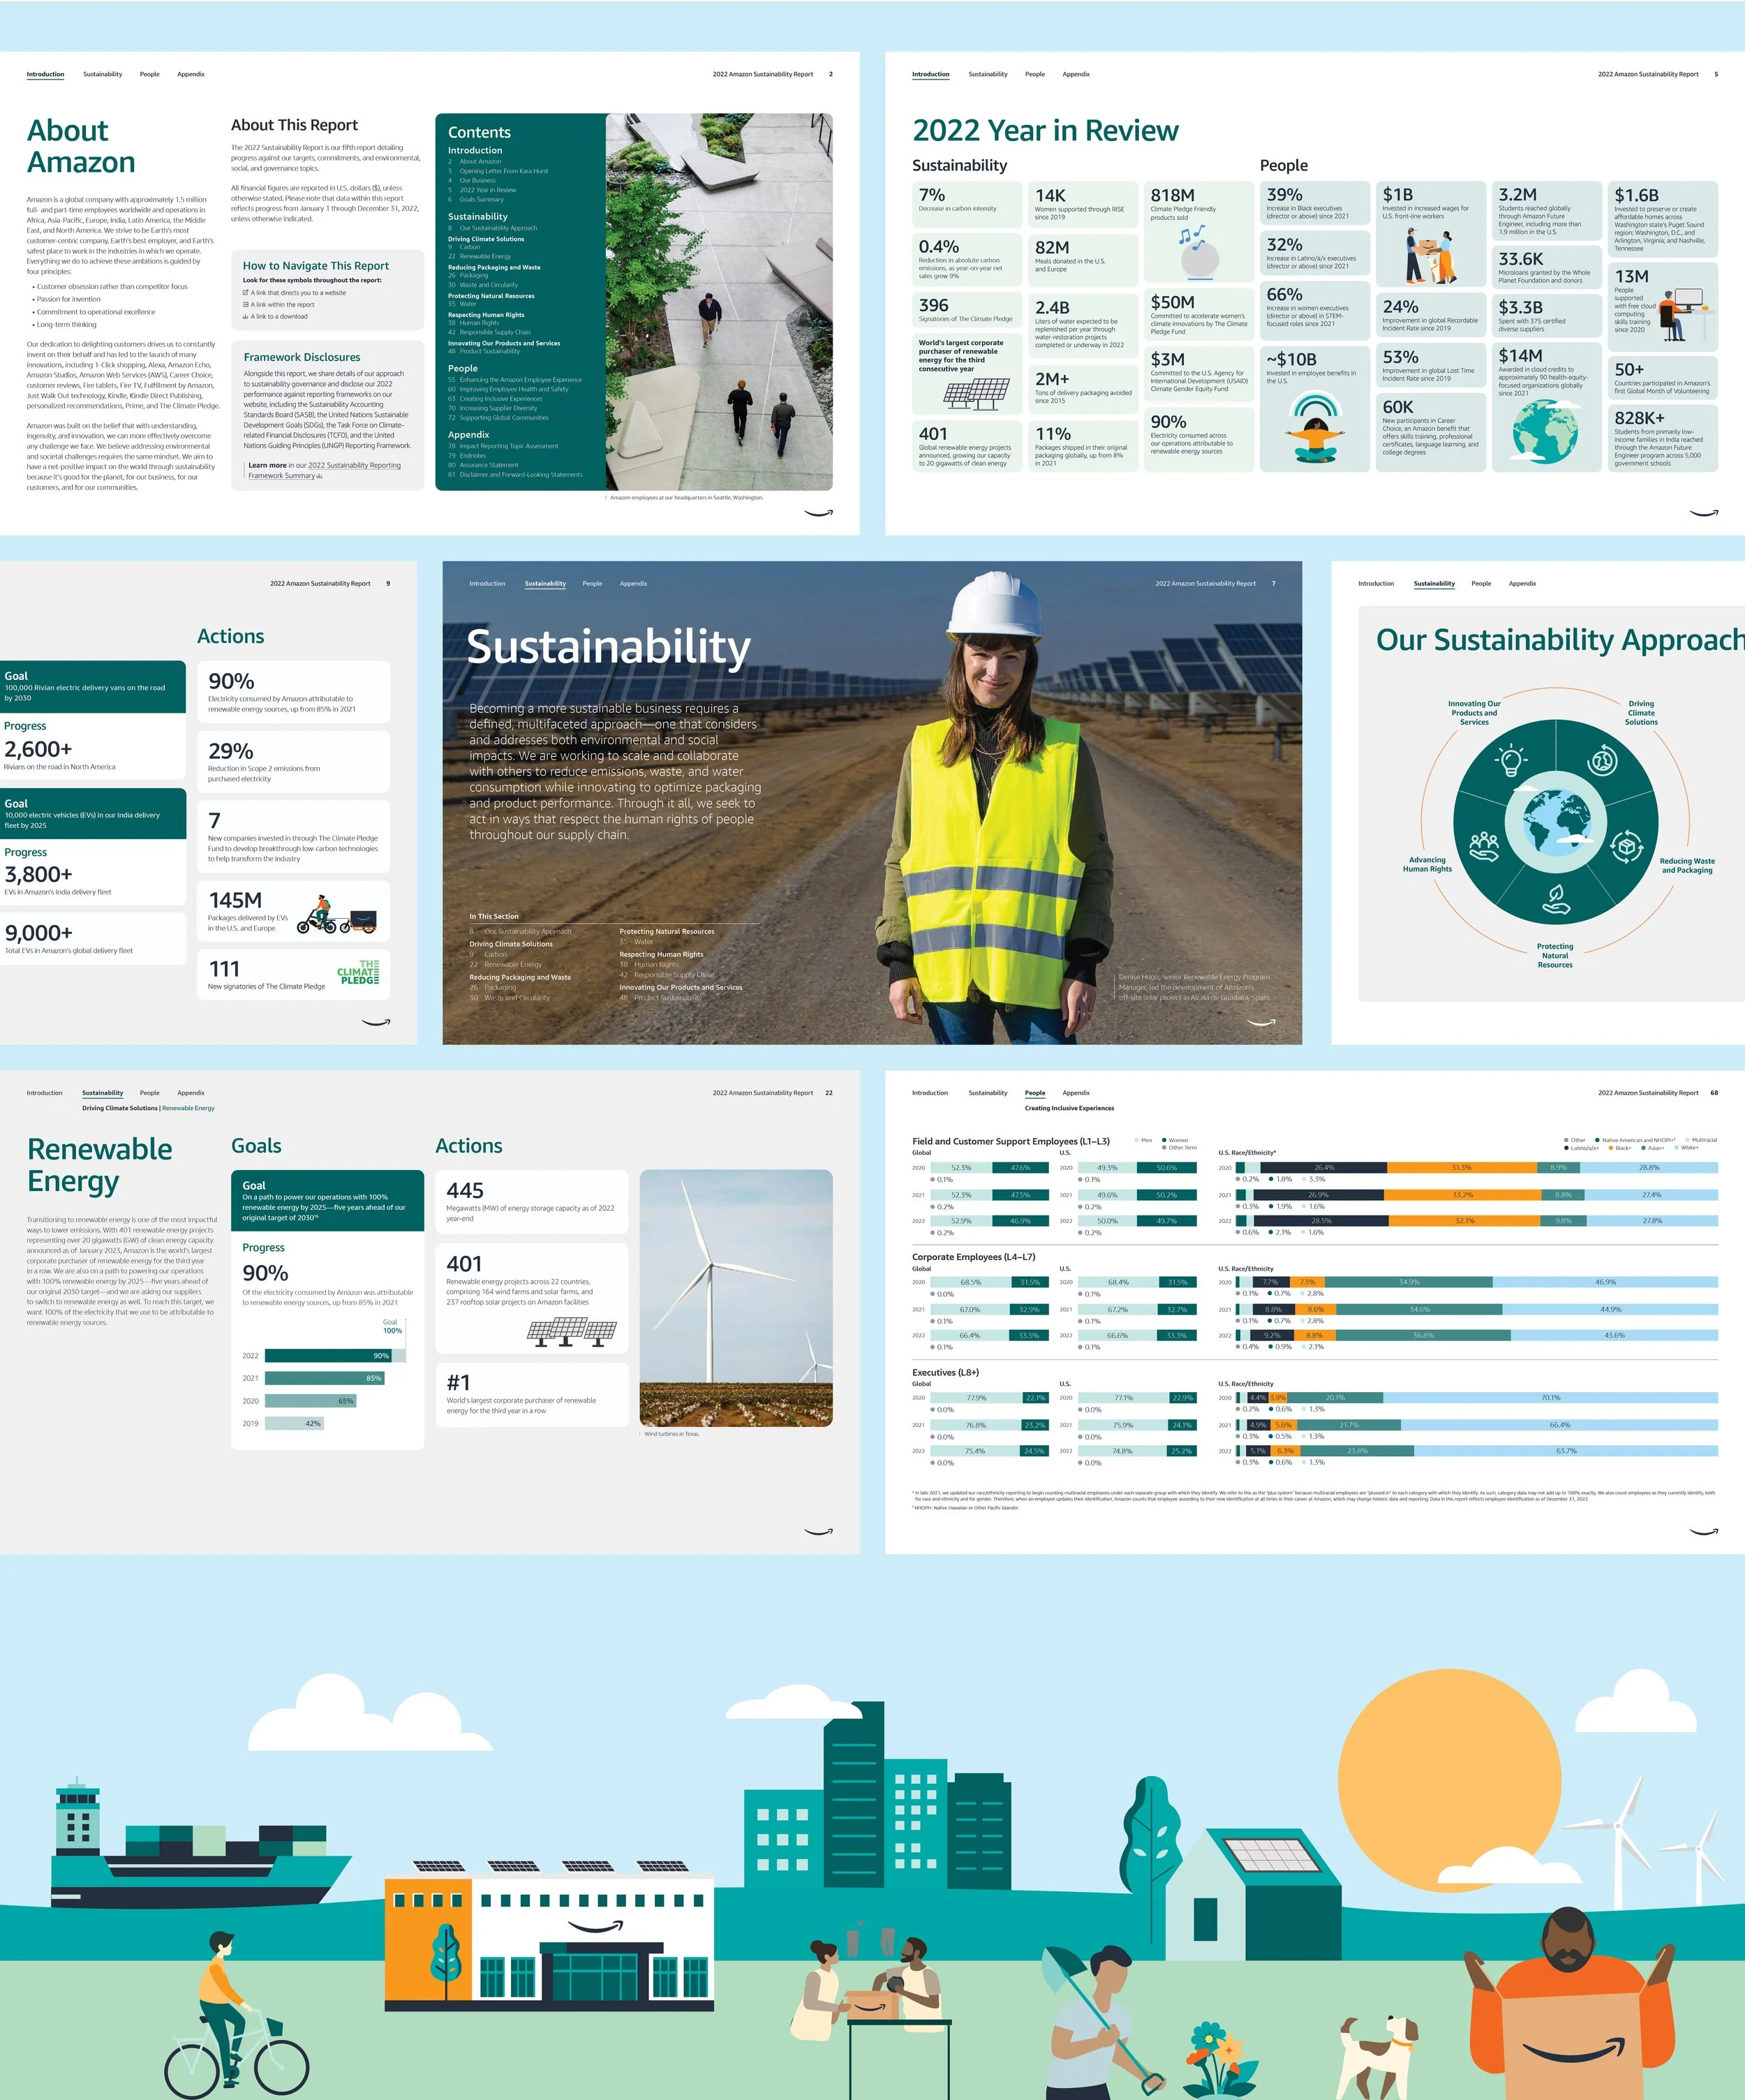Click the people-in-hands Human Rights wheel icon
This screenshot has width=1745, height=2100.
[1484, 846]
